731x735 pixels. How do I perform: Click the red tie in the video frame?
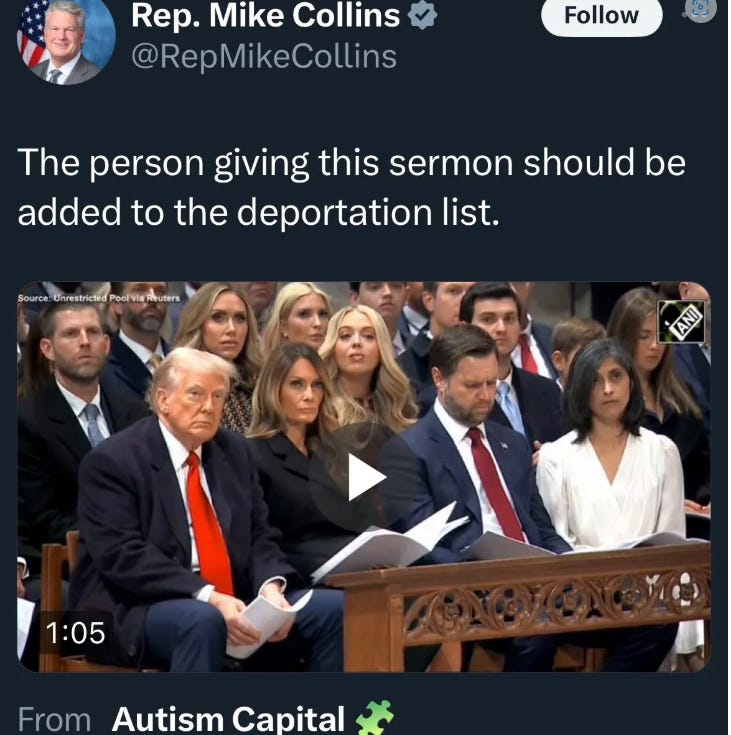click(209, 523)
